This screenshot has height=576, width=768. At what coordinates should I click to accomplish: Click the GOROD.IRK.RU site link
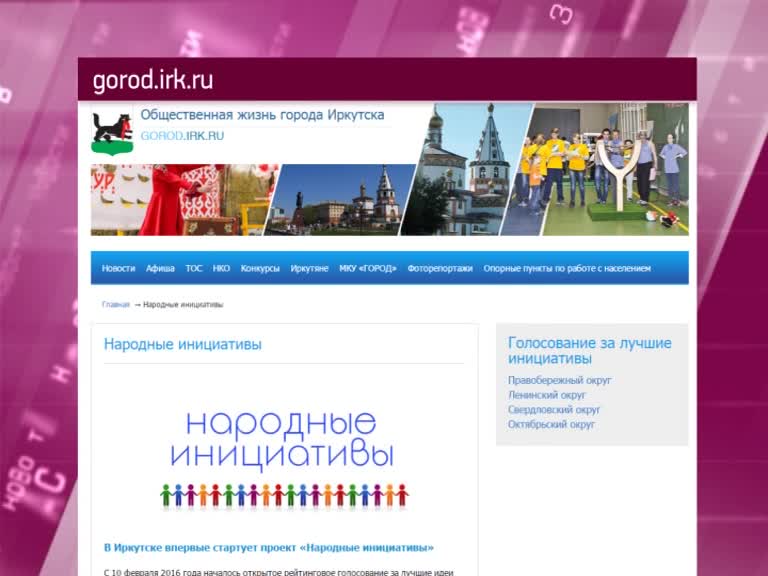pos(182,136)
